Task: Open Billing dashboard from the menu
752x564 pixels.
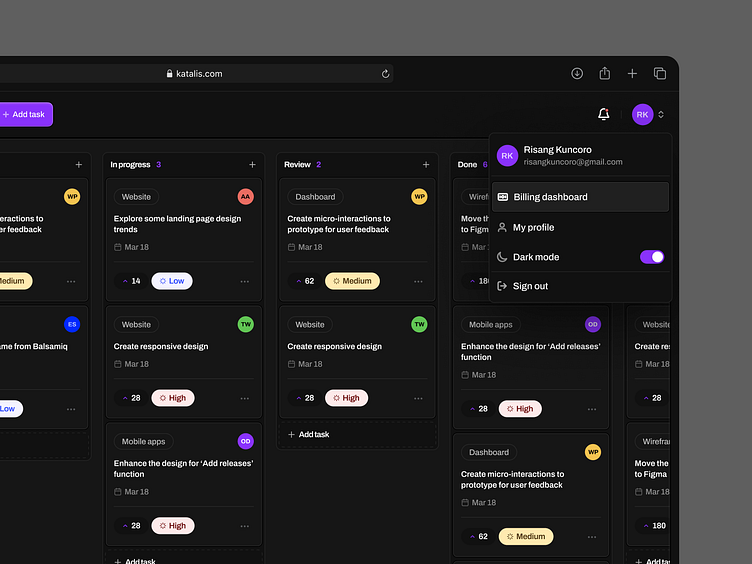Action: click(x=580, y=197)
